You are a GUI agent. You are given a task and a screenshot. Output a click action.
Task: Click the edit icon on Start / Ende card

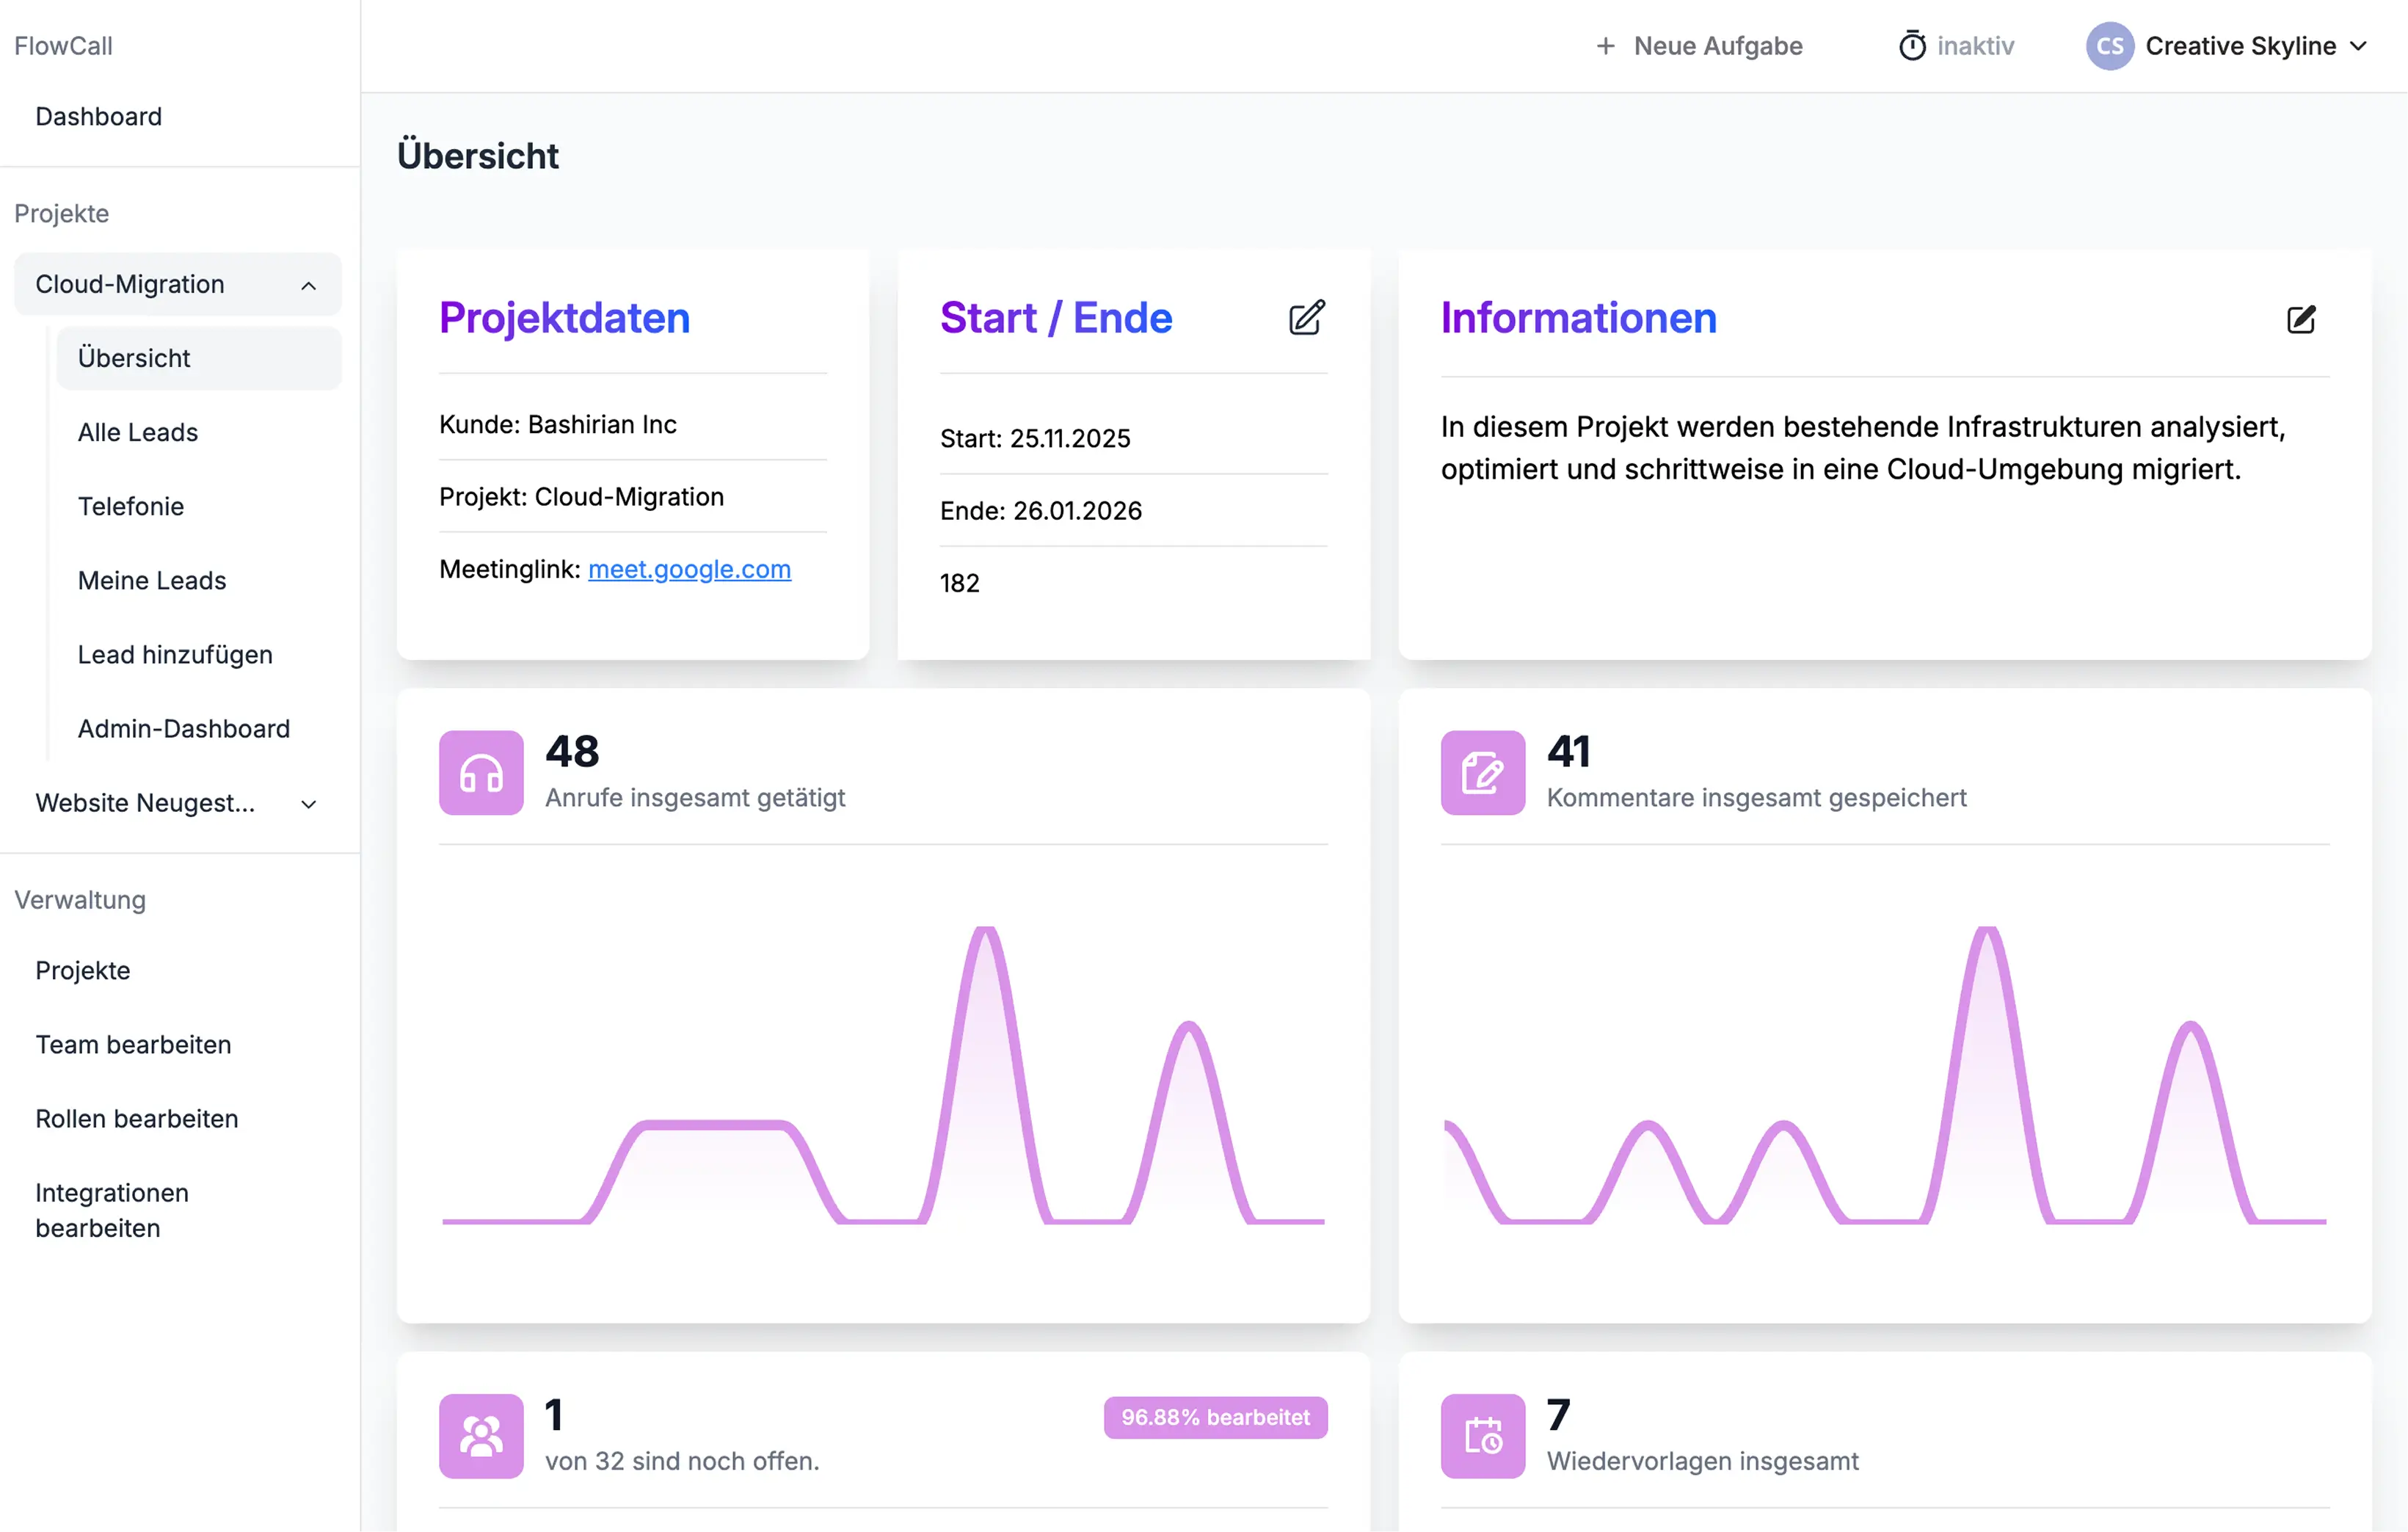[x=1306, y=318]
